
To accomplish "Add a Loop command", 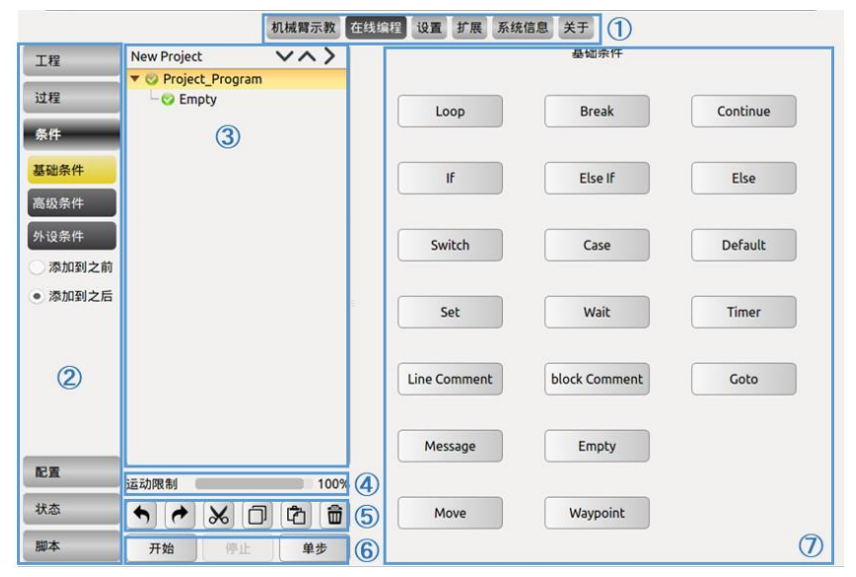I will pos(449,112).
